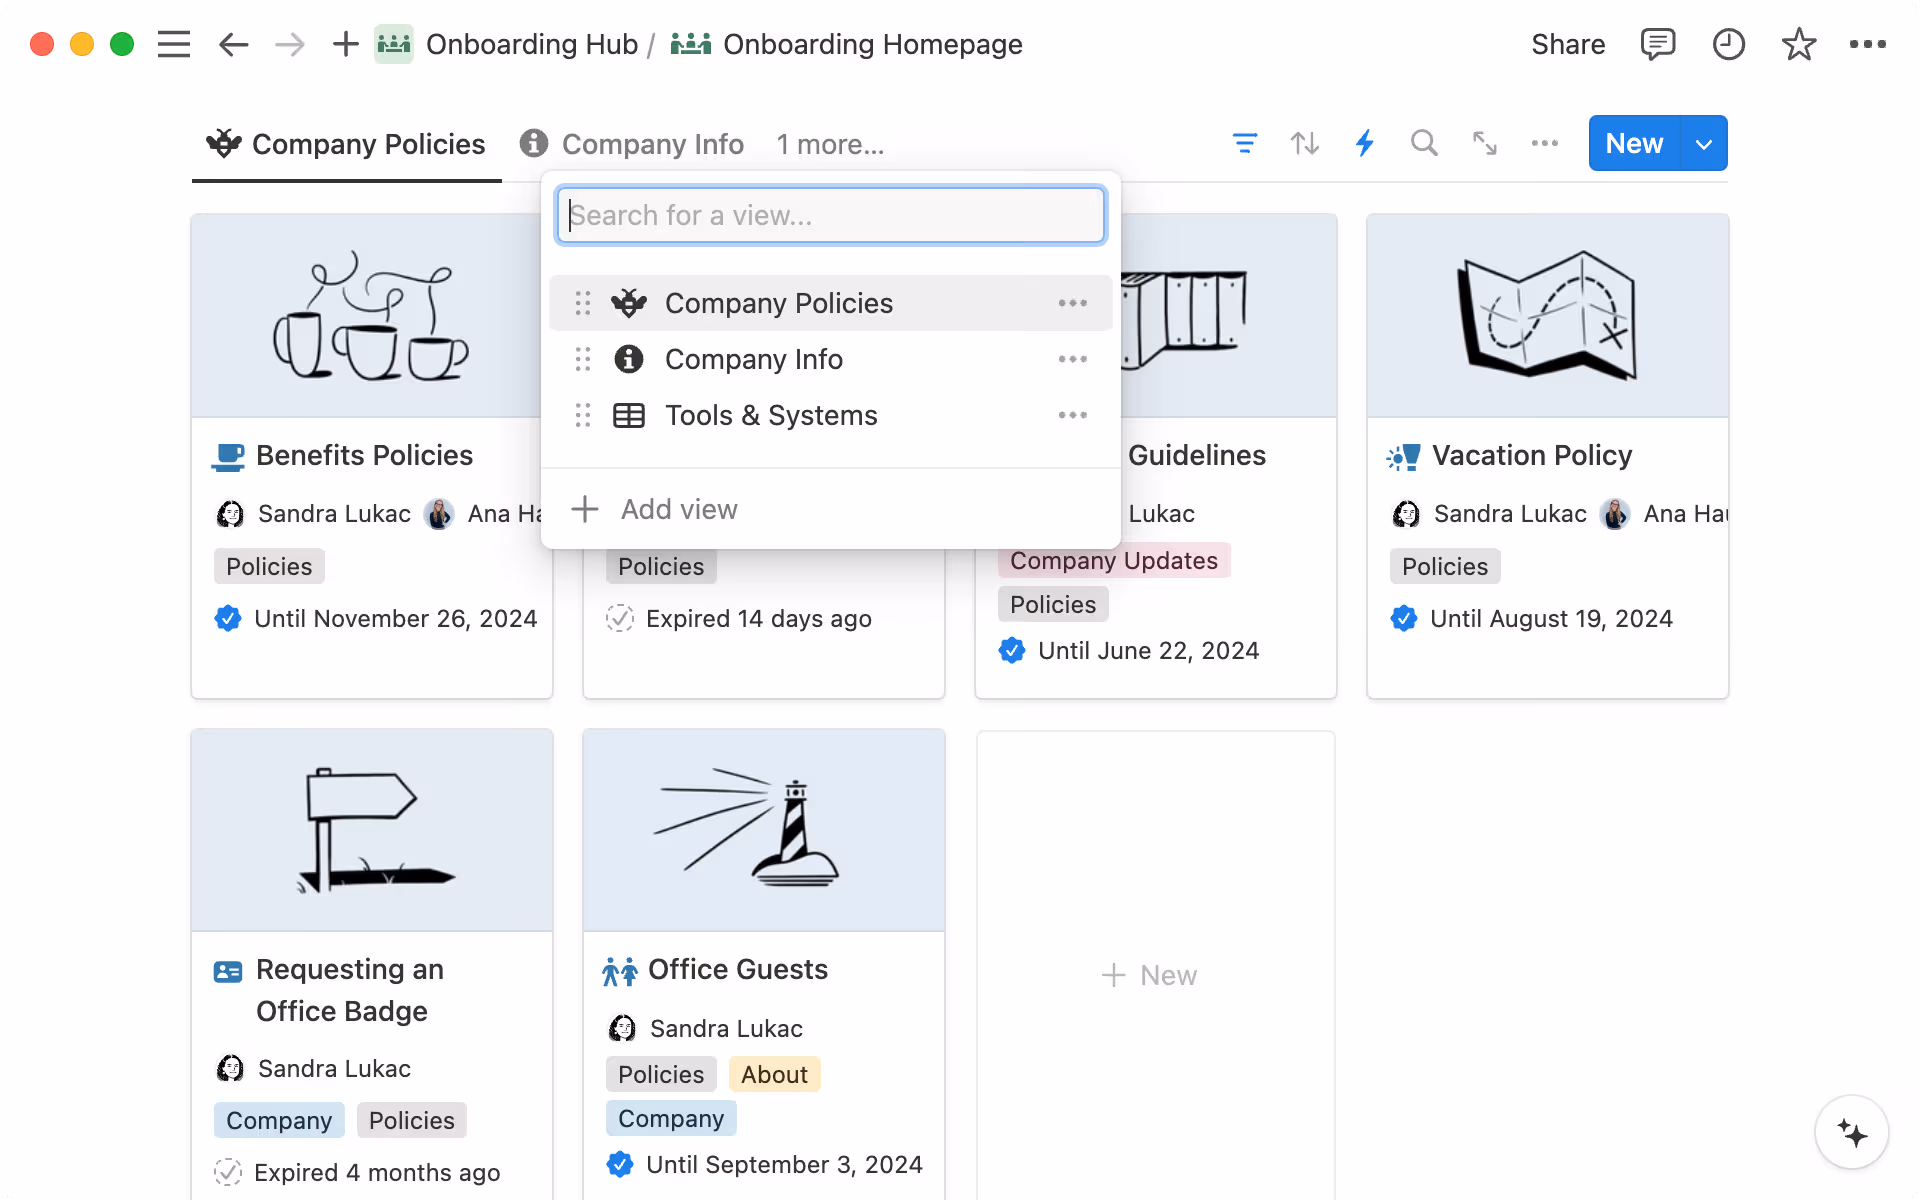Switch to the Company Info tab
The image size is (1920, 1200).
pyautogui.click(x=652, y=144)
